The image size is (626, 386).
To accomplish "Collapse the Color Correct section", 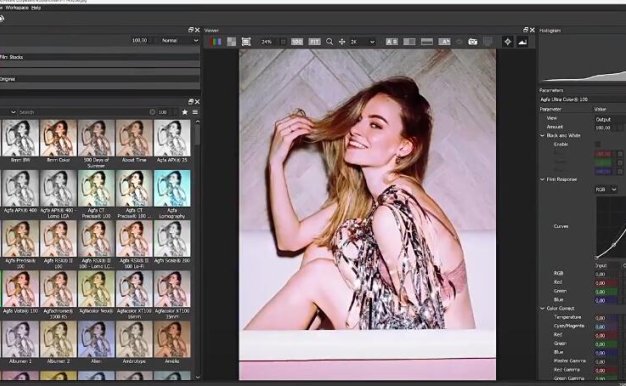I will click(x=543, y=309).
